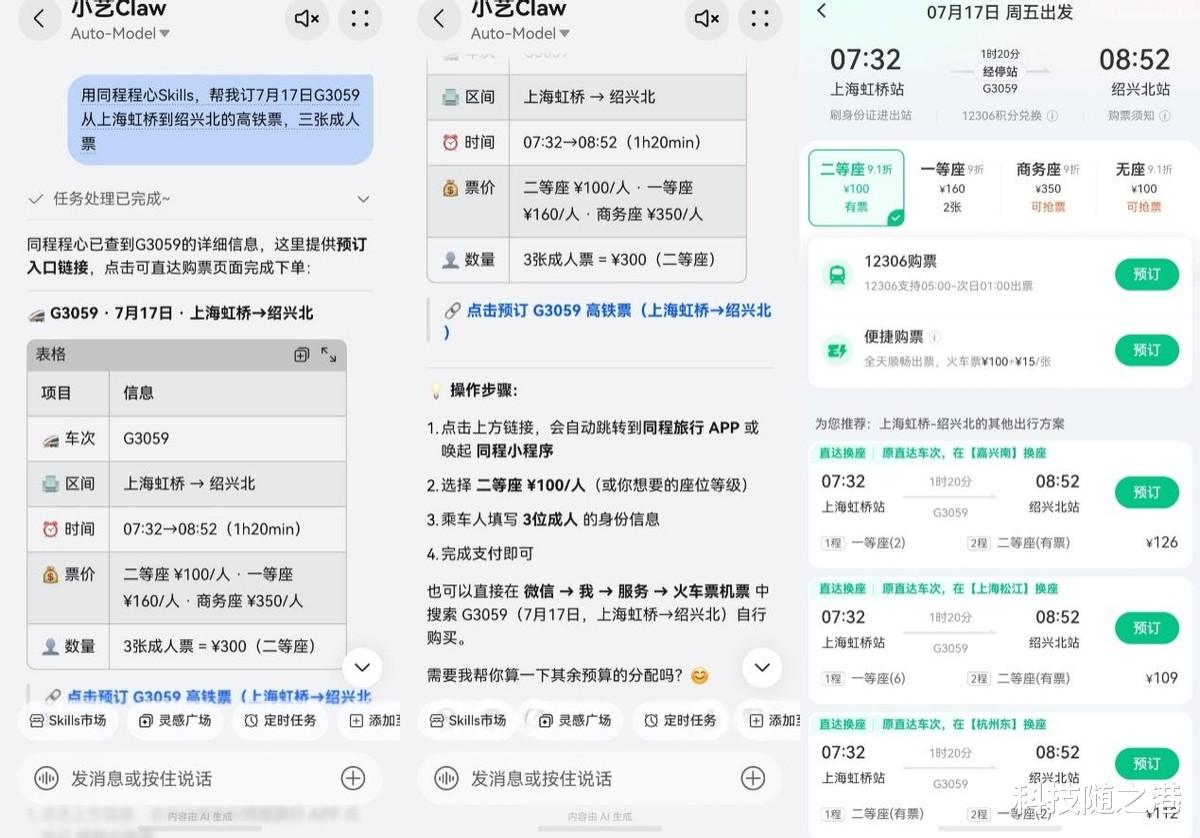This screenshot has height=838, width=1200.
Task: Book the 嘉兴南 transfer option
Action: coord(1147,492)
